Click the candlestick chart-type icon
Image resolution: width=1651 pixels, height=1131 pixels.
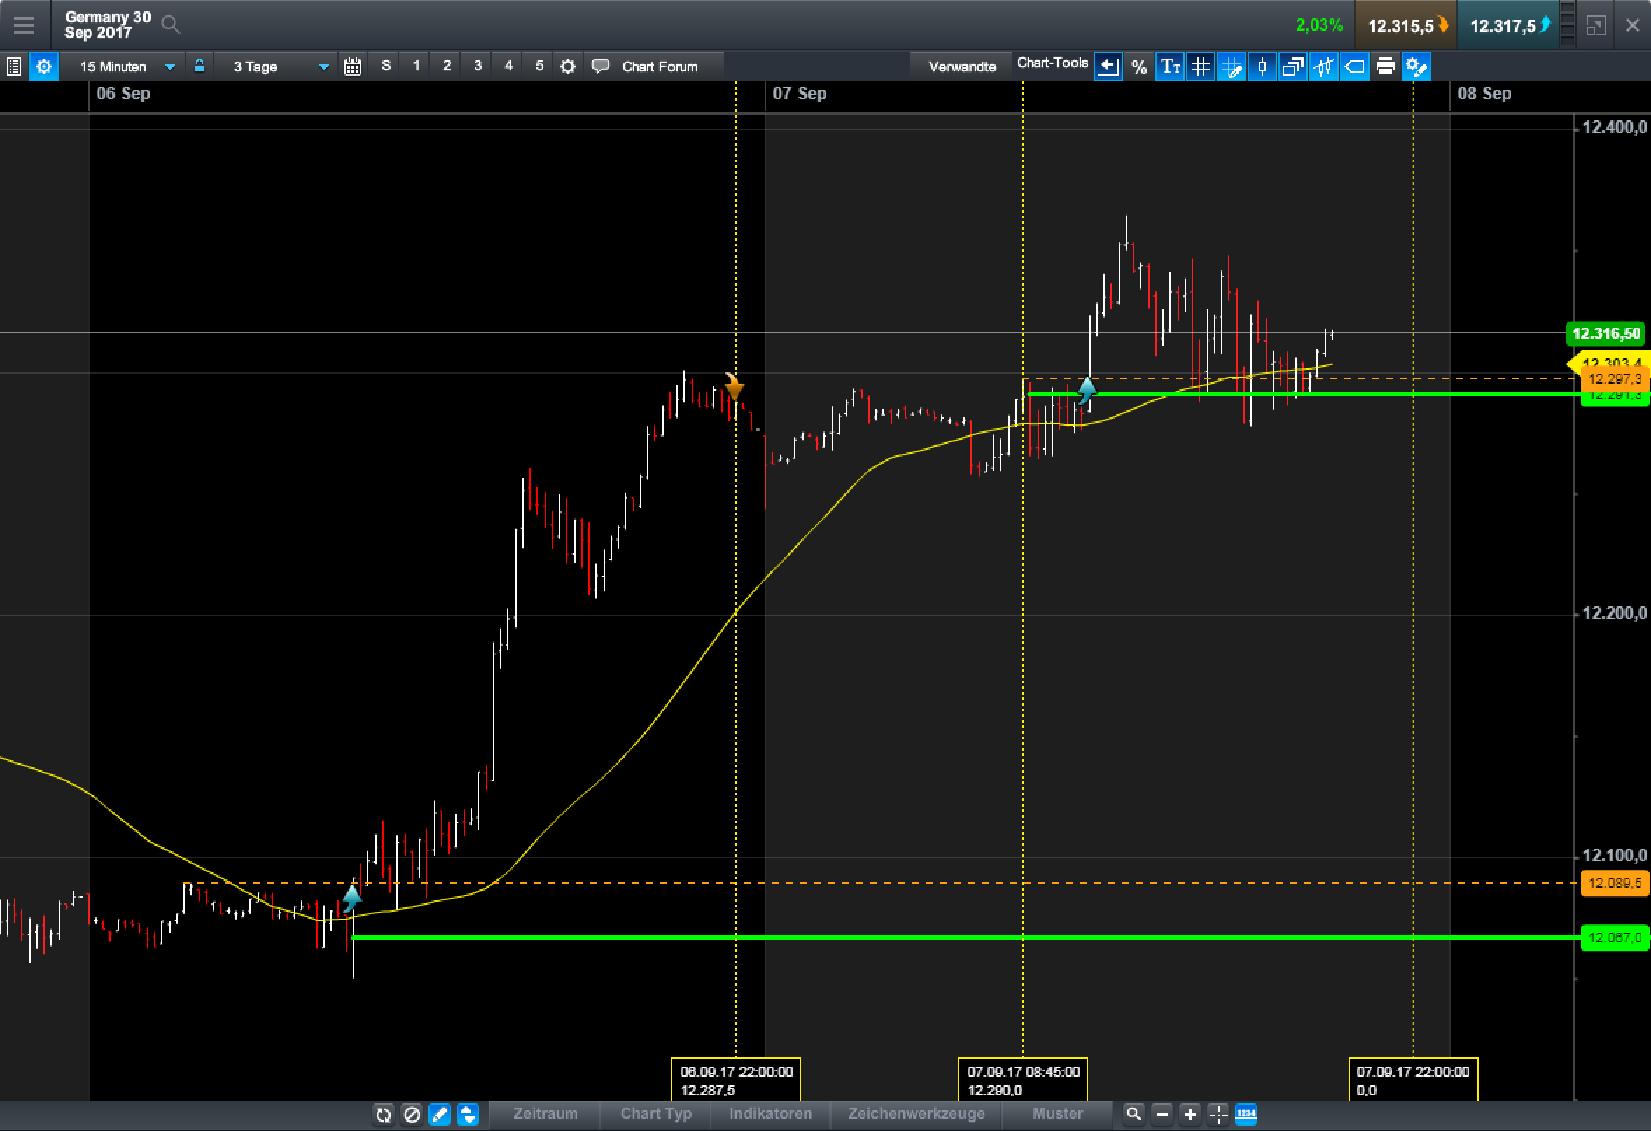point(1262,67)
